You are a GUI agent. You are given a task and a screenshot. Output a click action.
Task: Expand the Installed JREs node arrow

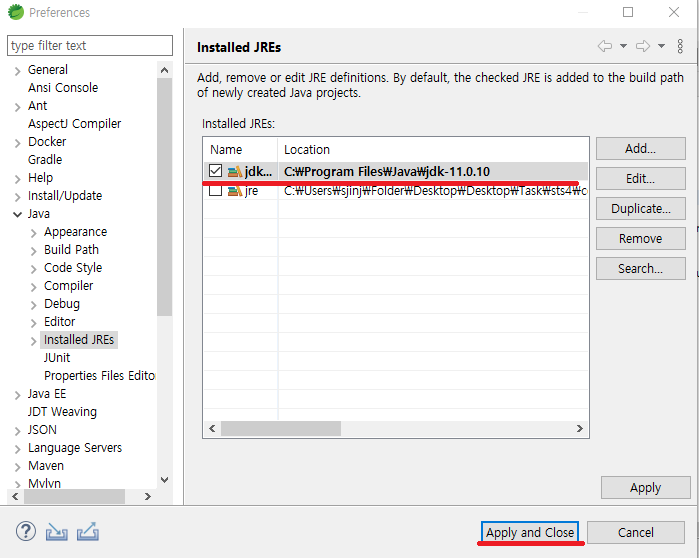pyautogui.click(x=33, y=341)
